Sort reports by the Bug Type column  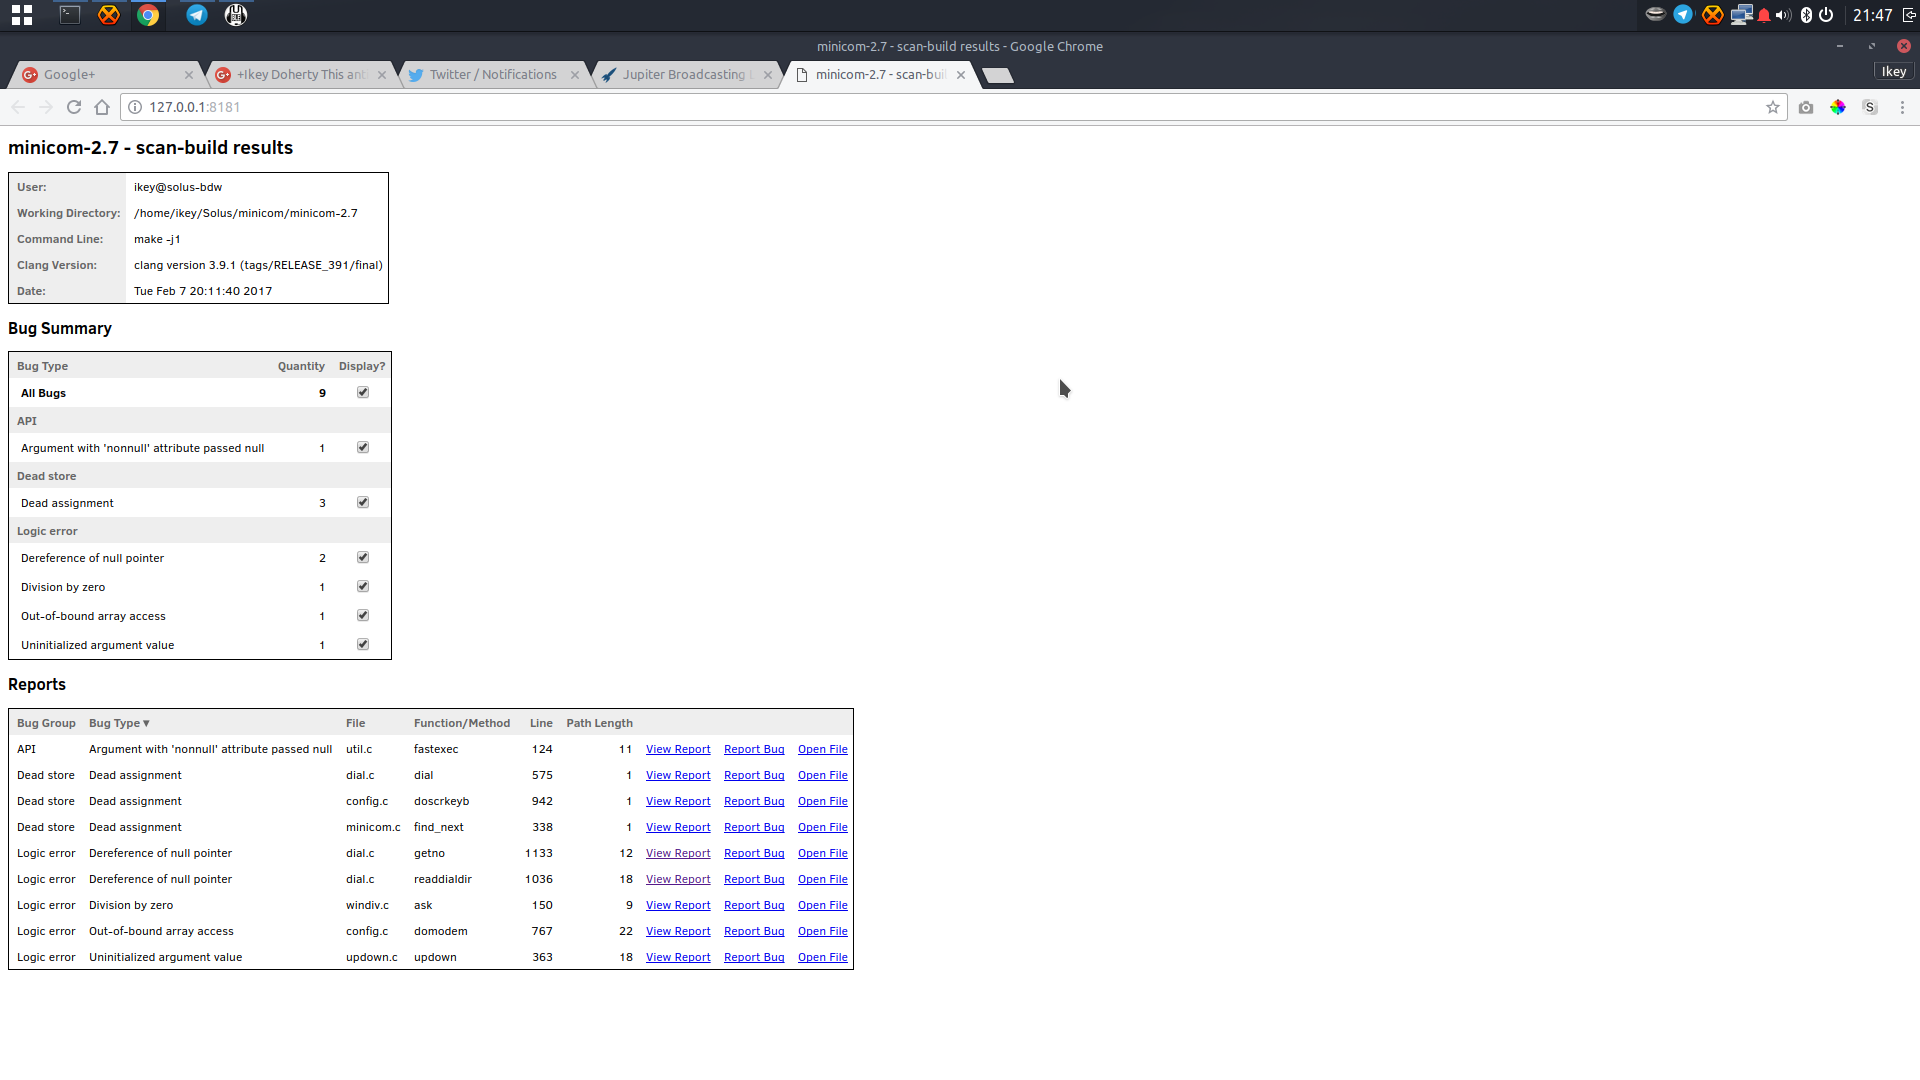tap(119, 723)
